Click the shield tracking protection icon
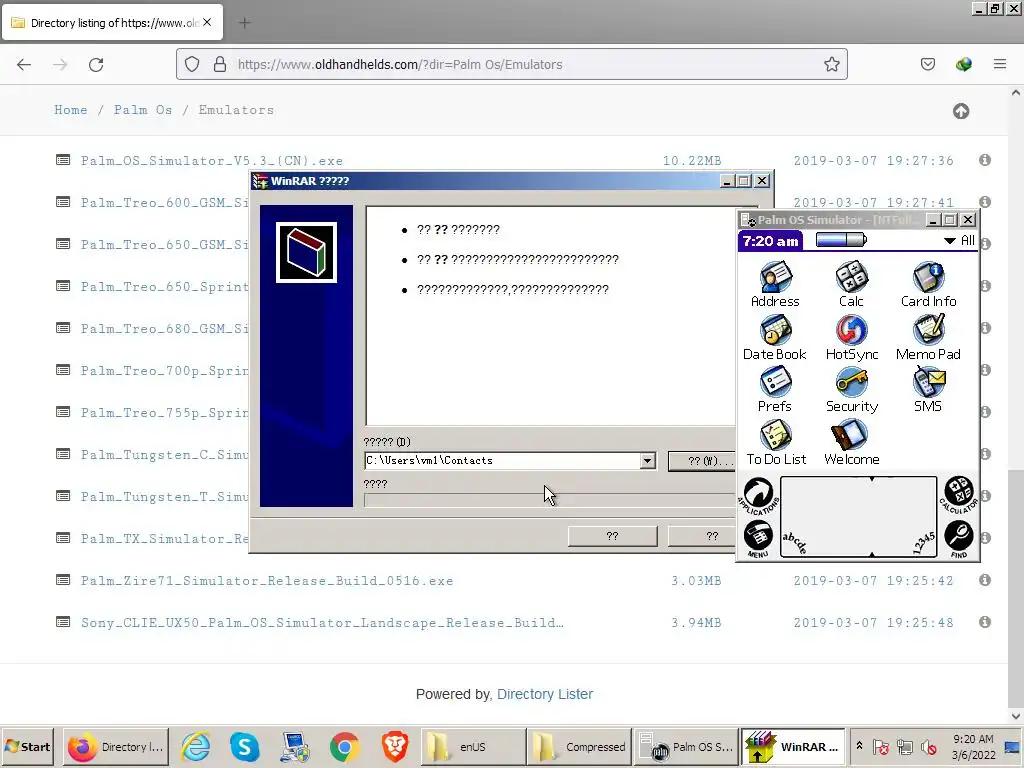Image resolution: width=1024 pixels, height=768 pixels. click(x=191, y=64)
